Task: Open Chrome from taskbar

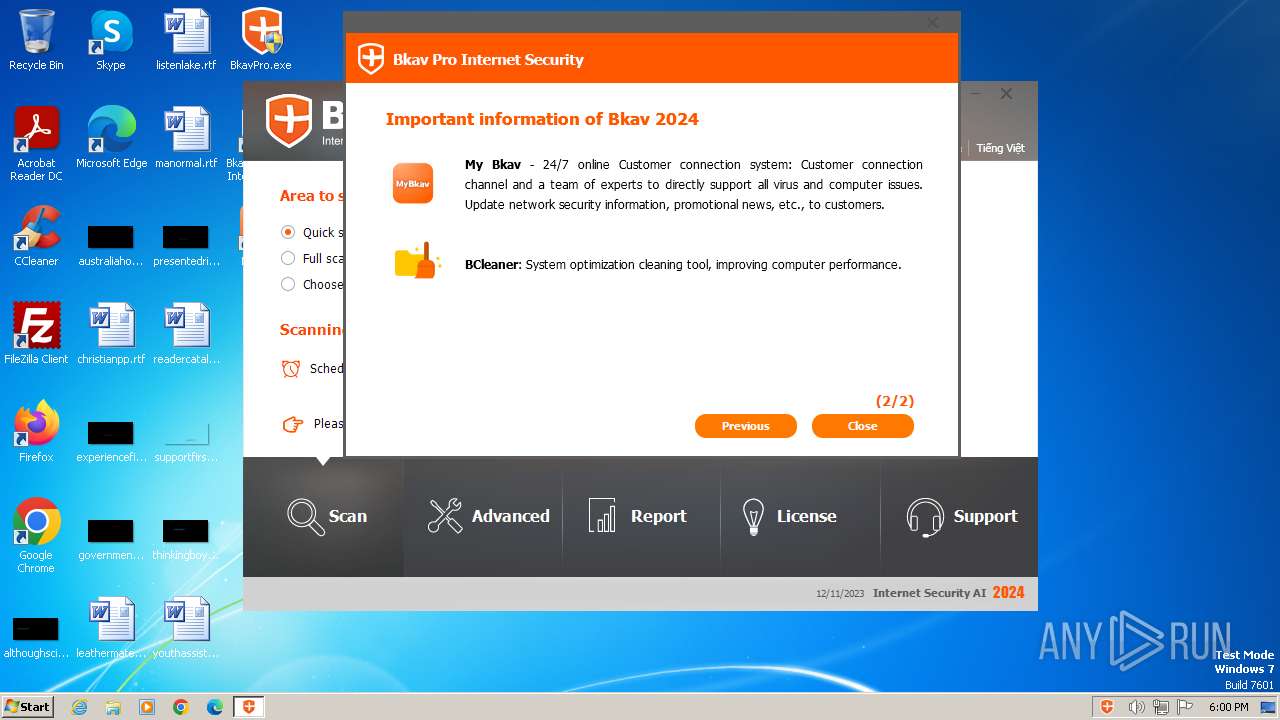Action: [x=181, y=707]
